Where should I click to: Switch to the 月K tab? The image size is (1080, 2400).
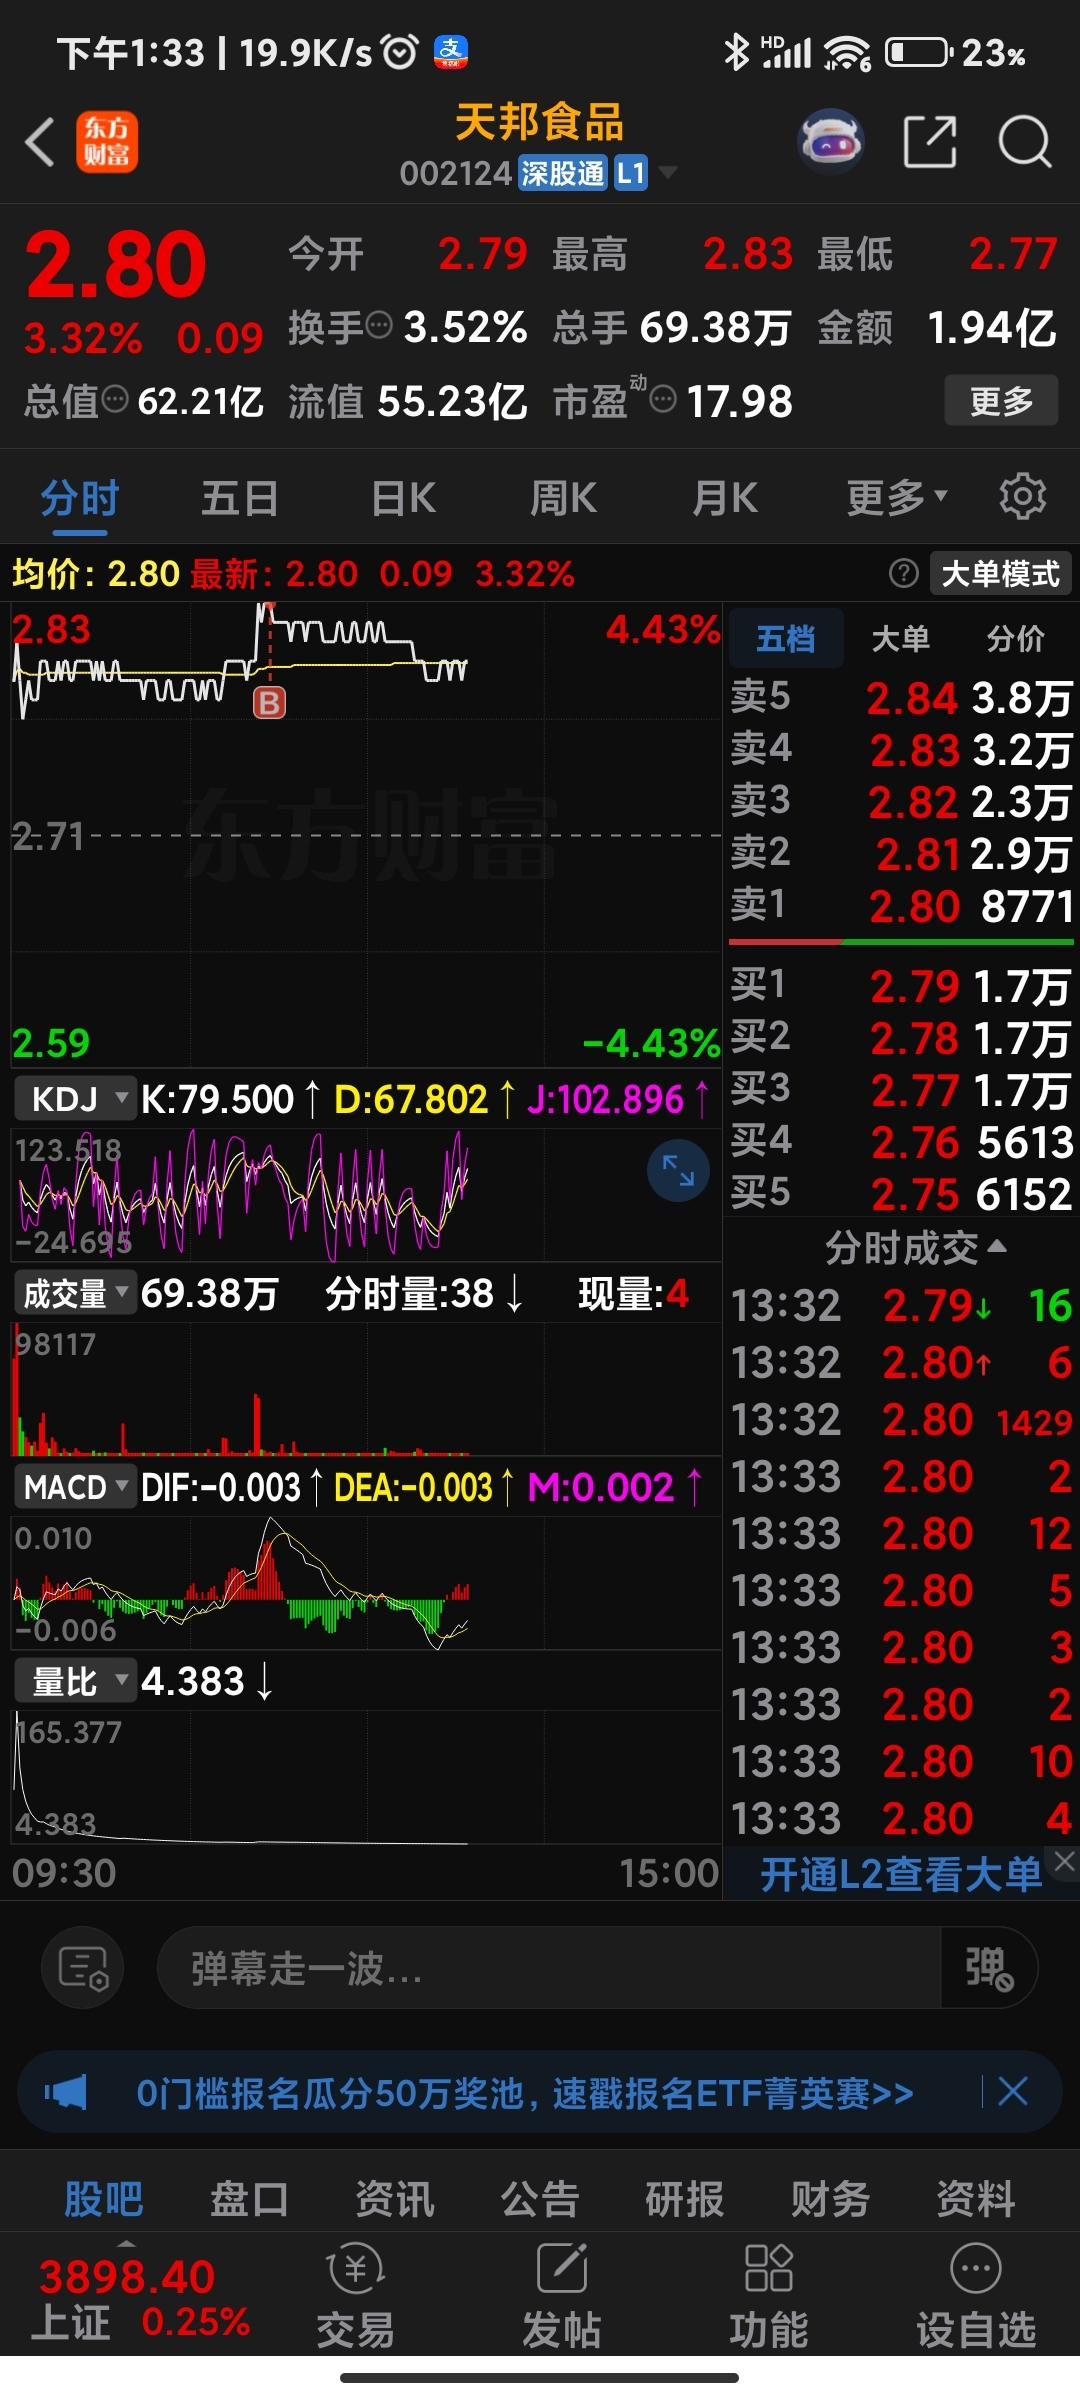[726, 497]
